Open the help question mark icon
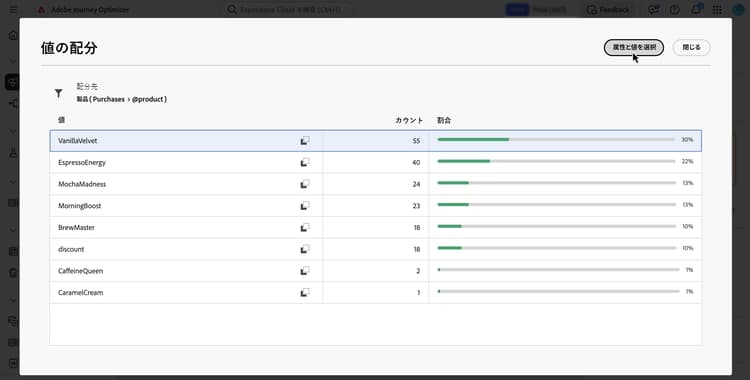 (x=674, y=10)
